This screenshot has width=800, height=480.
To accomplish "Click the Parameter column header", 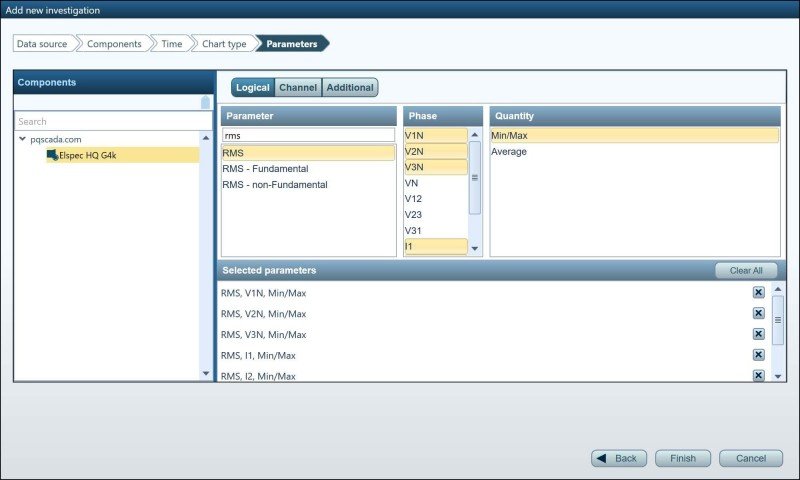I will coord(308,116).
